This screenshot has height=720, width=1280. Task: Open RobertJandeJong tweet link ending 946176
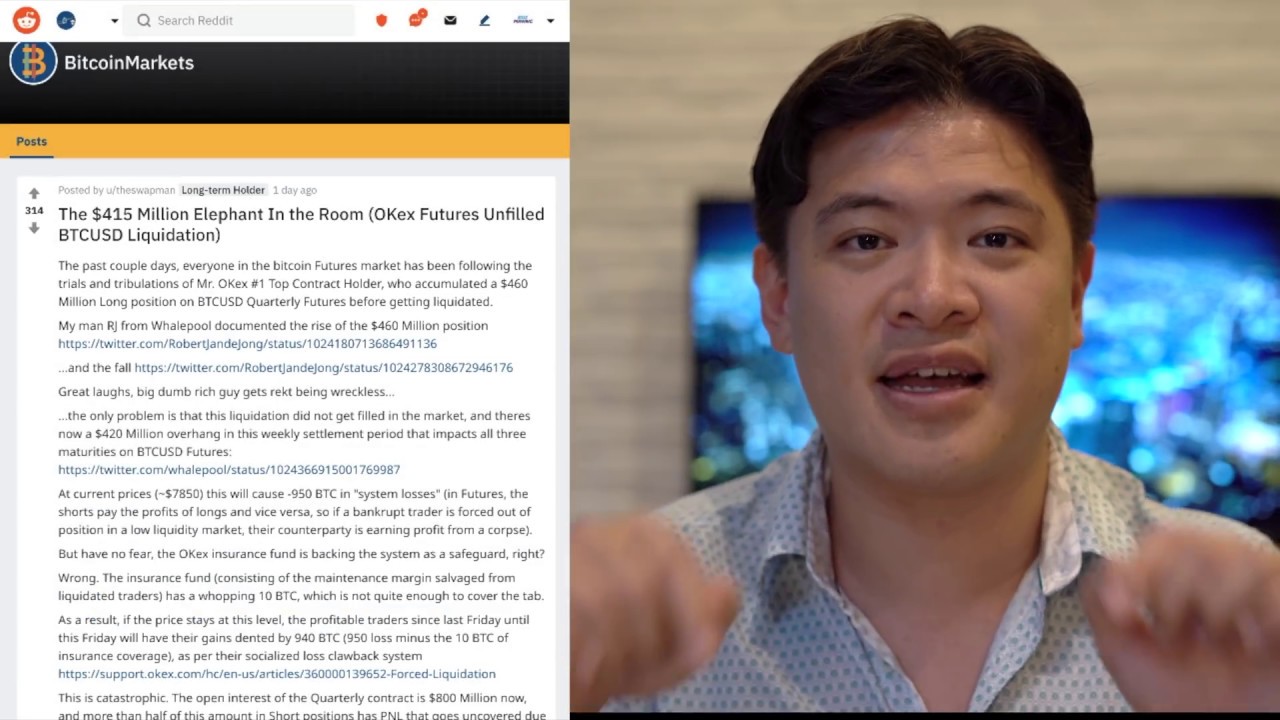pos(323,367)
